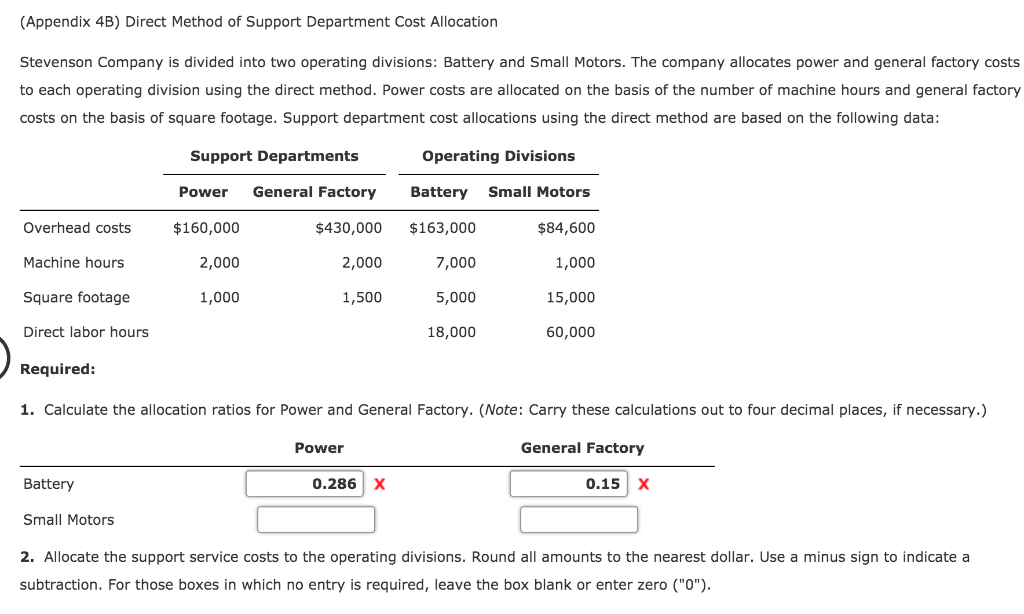
Task: Select the Square footage row label
Action: pos(76,297)
